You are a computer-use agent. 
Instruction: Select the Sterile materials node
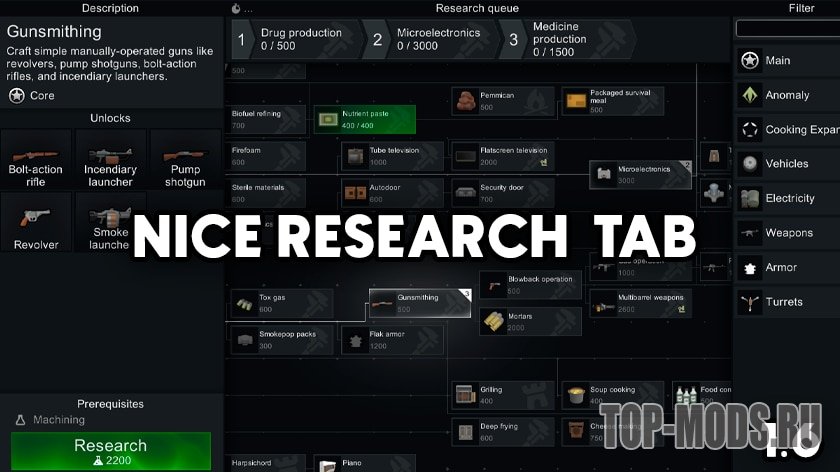pyautogui.click(x=266, y=193)
